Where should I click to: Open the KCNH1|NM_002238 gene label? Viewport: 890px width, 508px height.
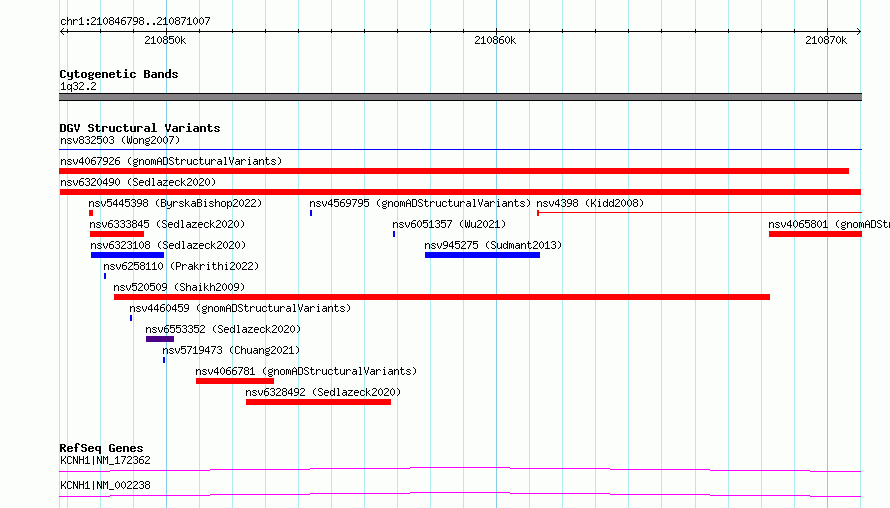point(105,485)
